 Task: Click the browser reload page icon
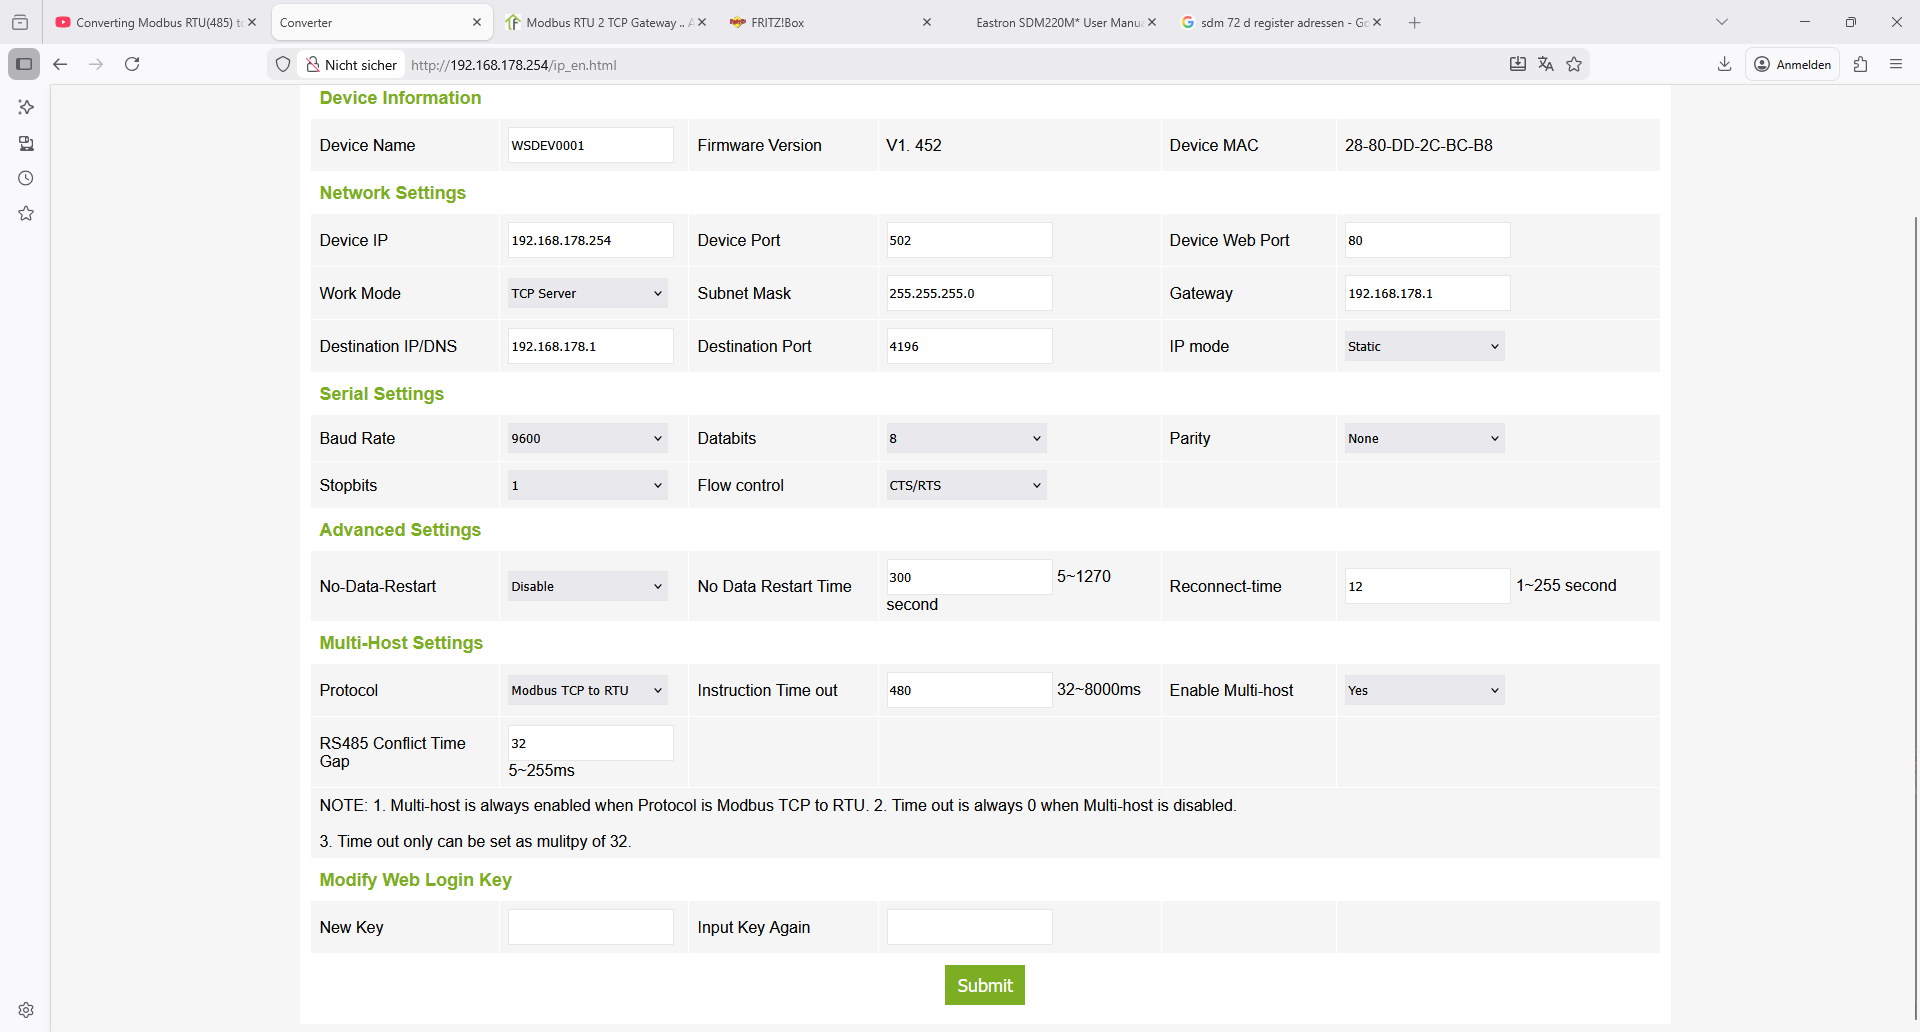(132, 64)
